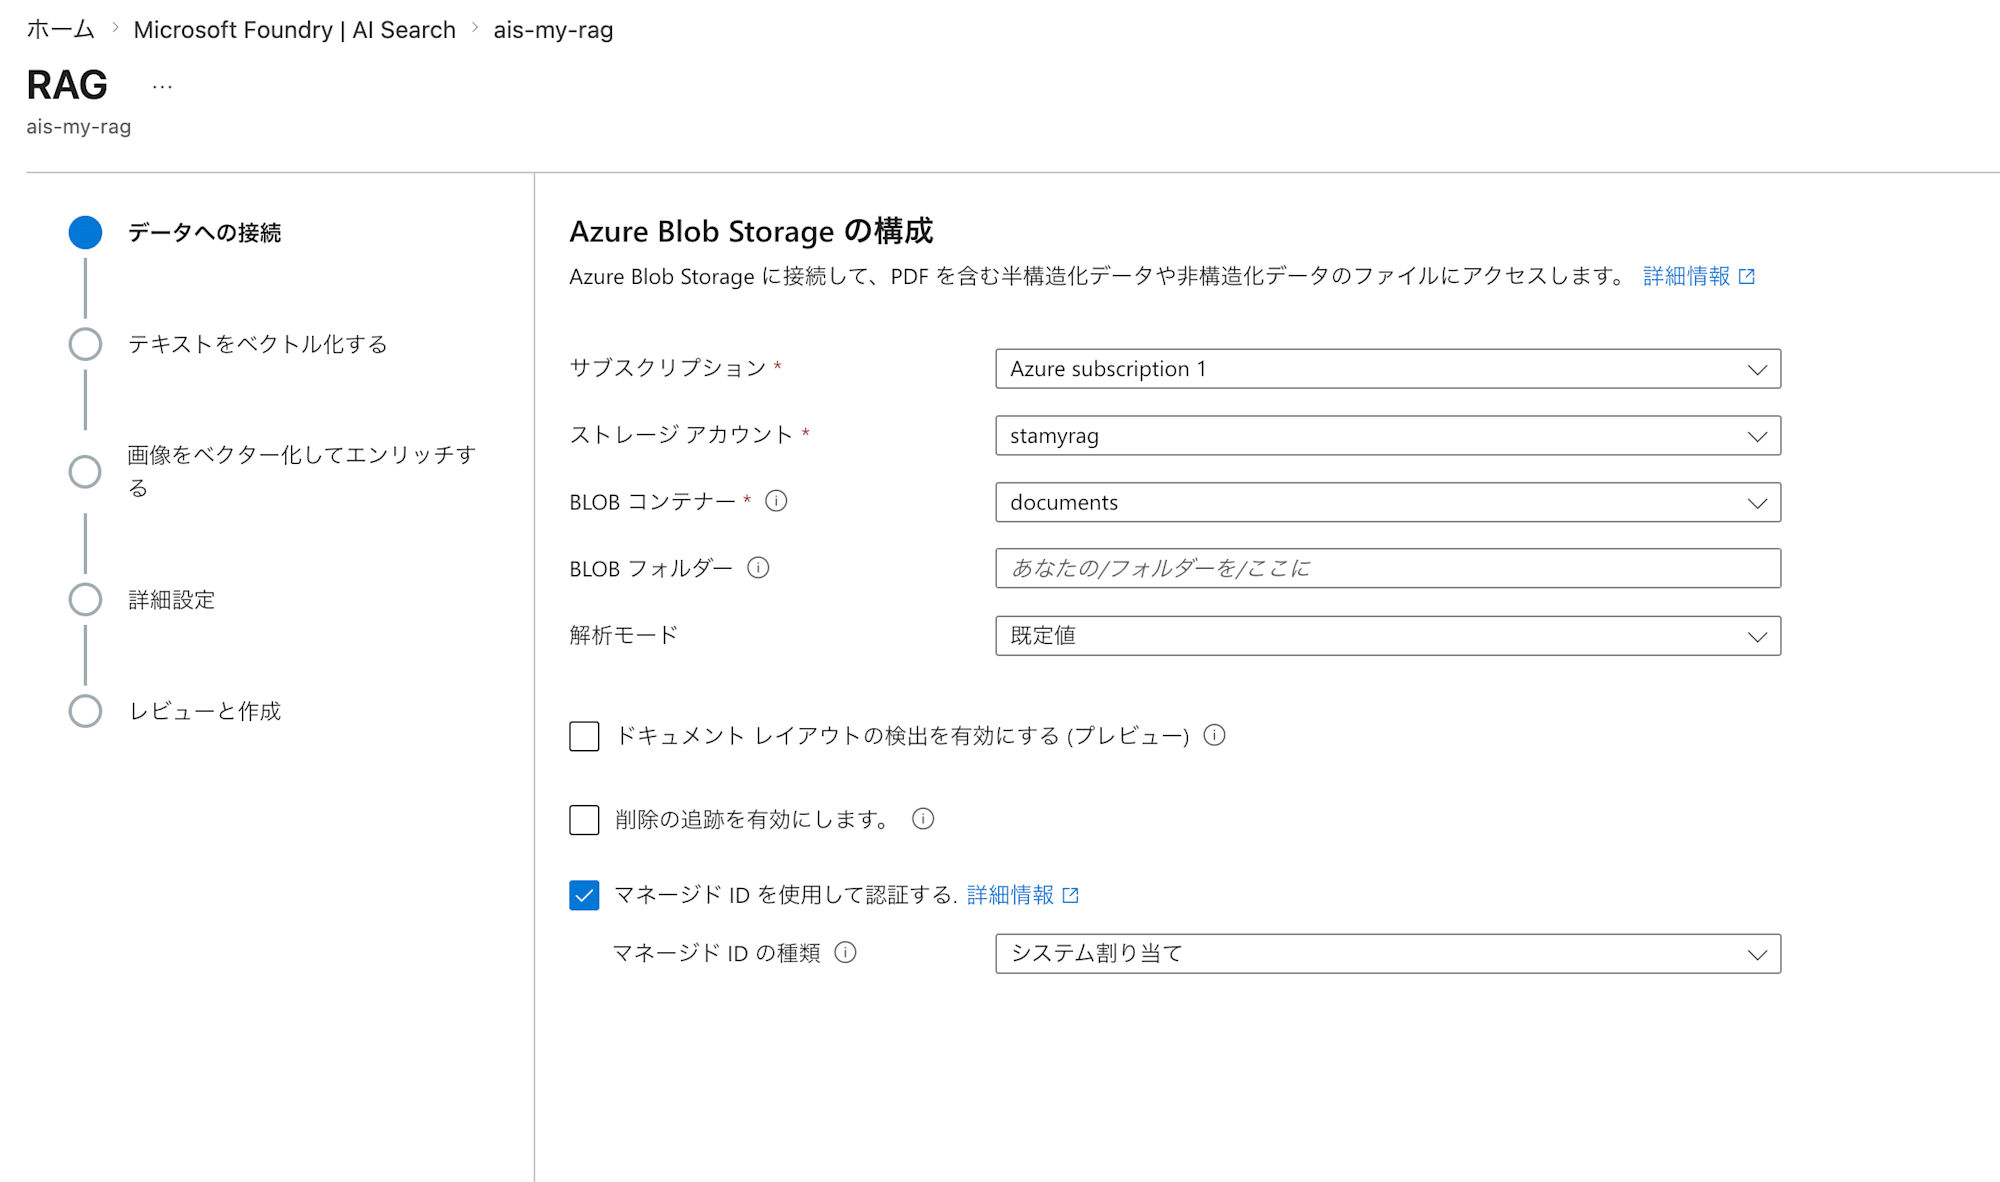Click the info icon beside BLOB フォルダー
This screenshot has height=1182, width=2000.
pos(758,568)
